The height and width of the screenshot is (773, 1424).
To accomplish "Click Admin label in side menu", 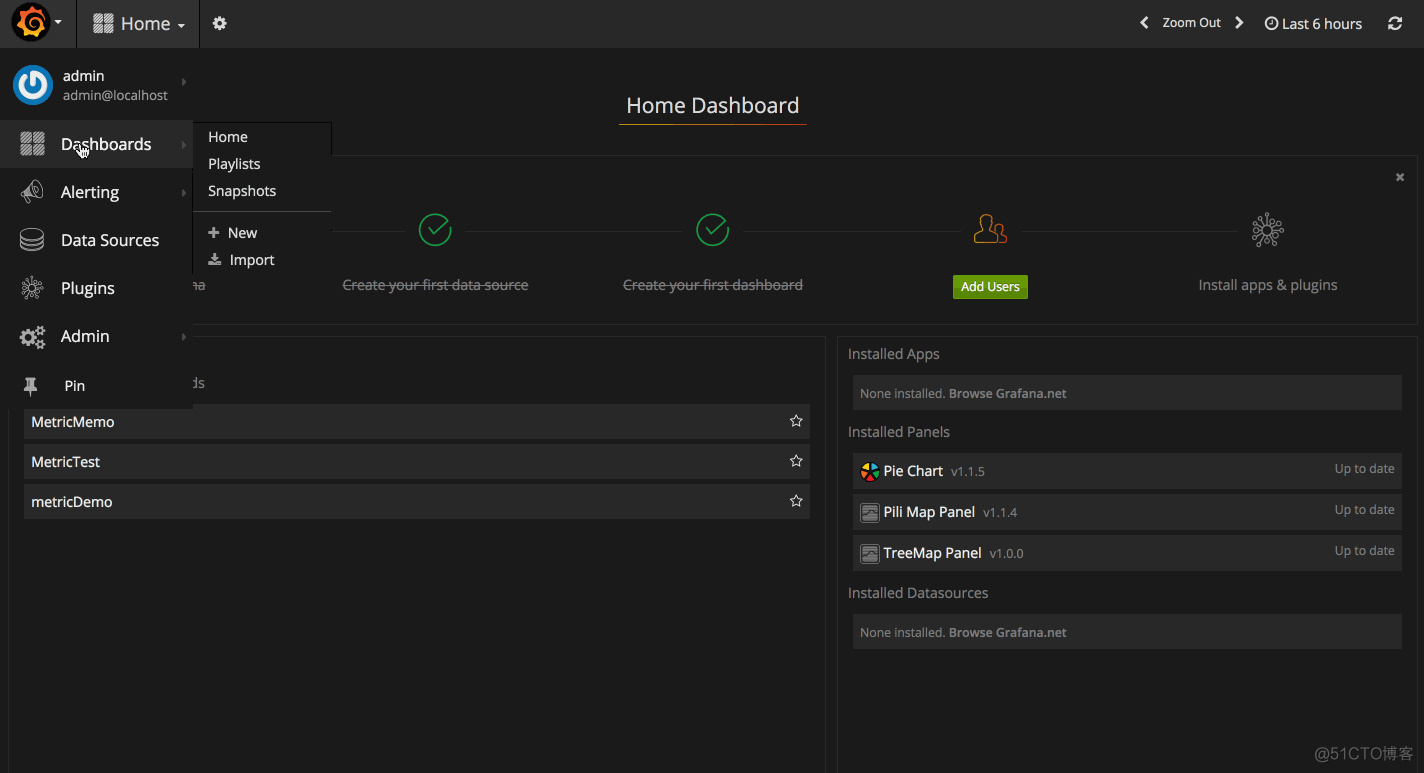I will pyautogui.click(x=85, y=336).
